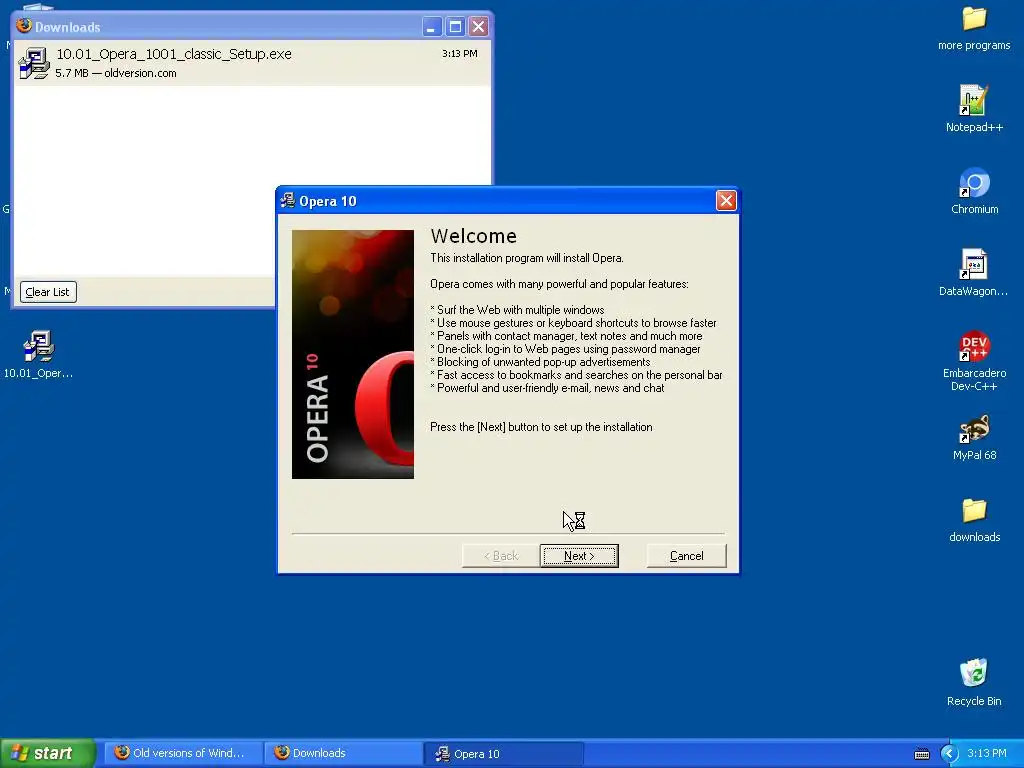Click Next to continue Opera installation
This screenshot has width=1024, height=768.
coord(579,556)
